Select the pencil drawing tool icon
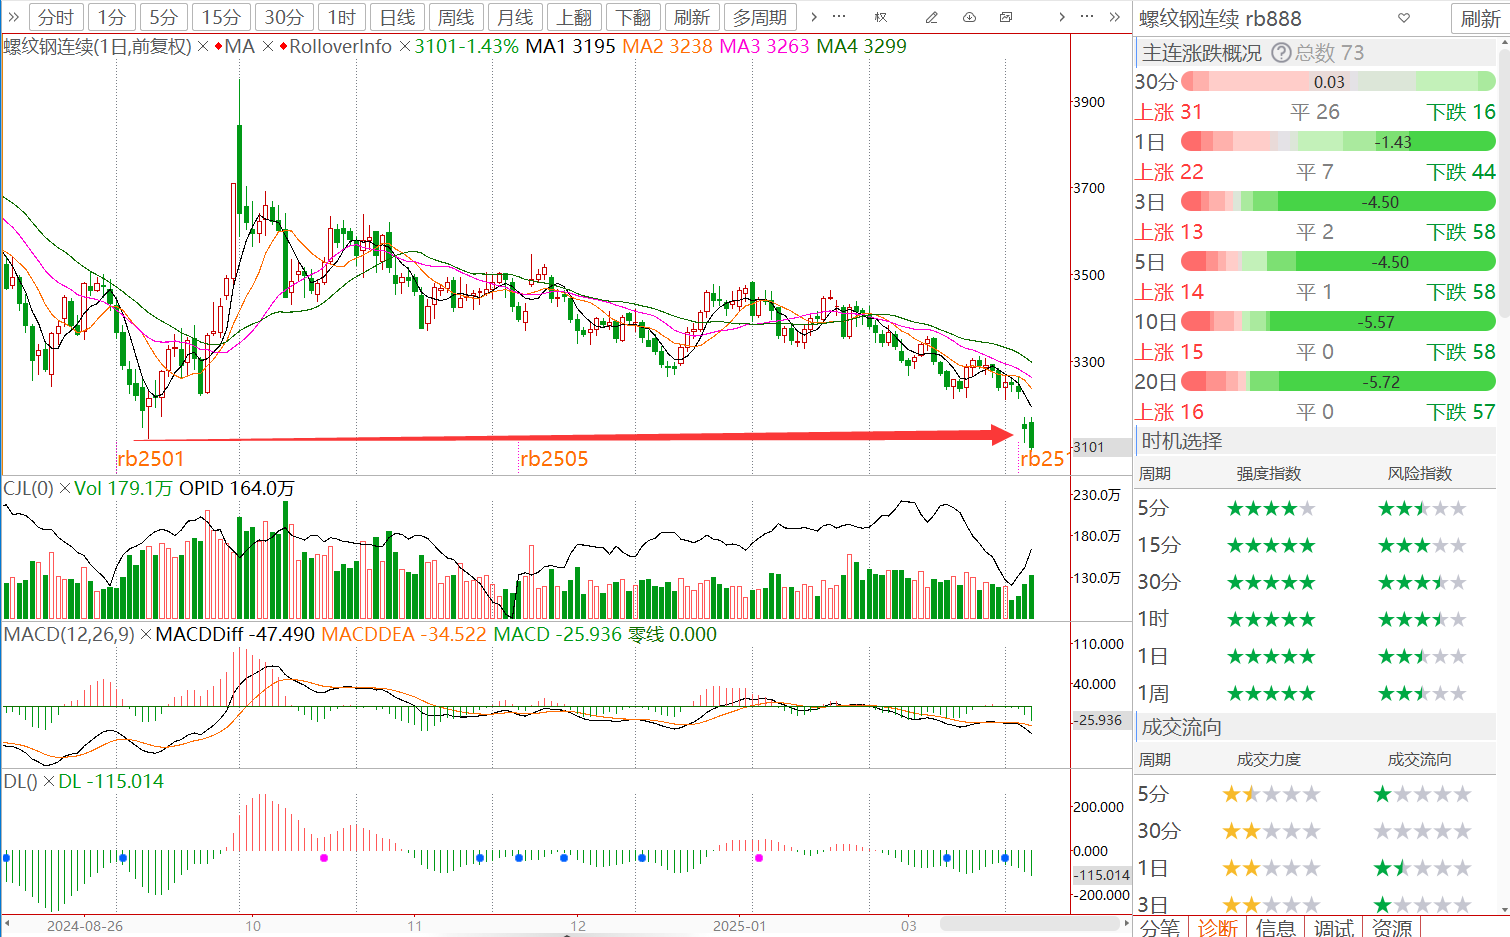Image resolution: width=1510 pixels, height=937 pixels. pos(932,17)
